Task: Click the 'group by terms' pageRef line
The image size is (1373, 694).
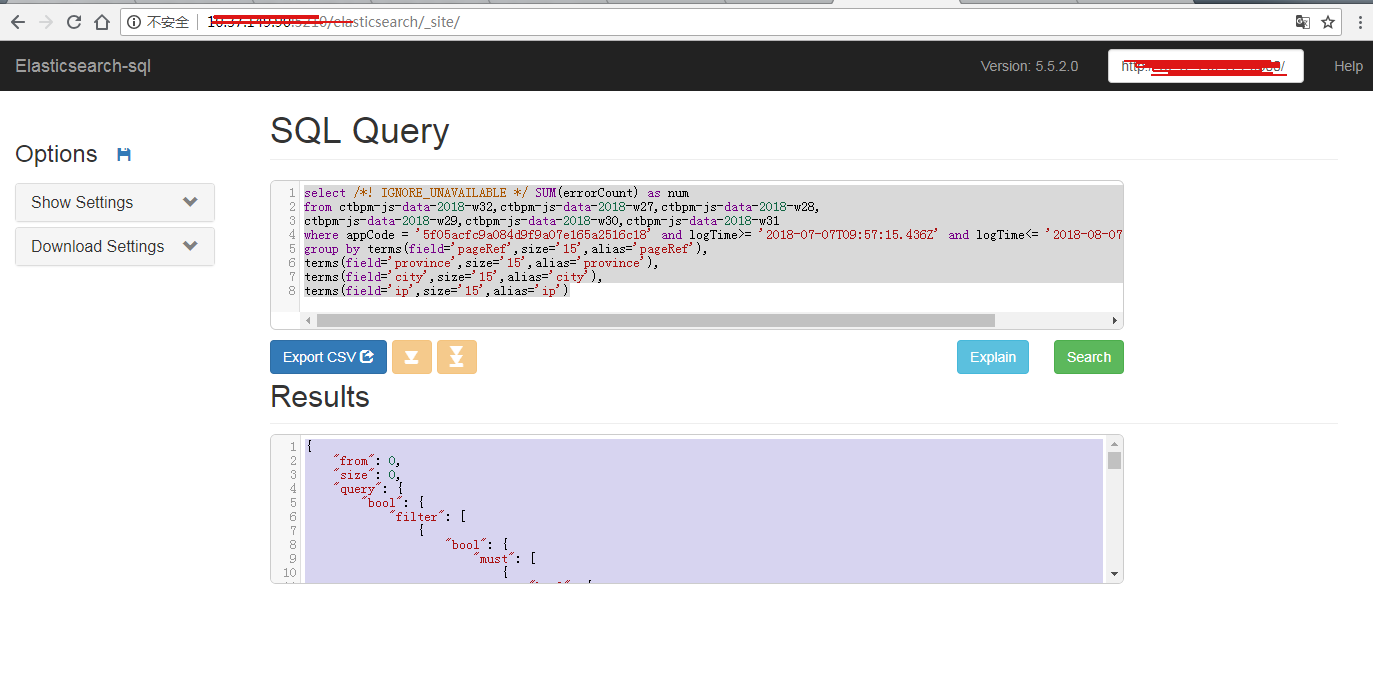Action: point(505,249)
